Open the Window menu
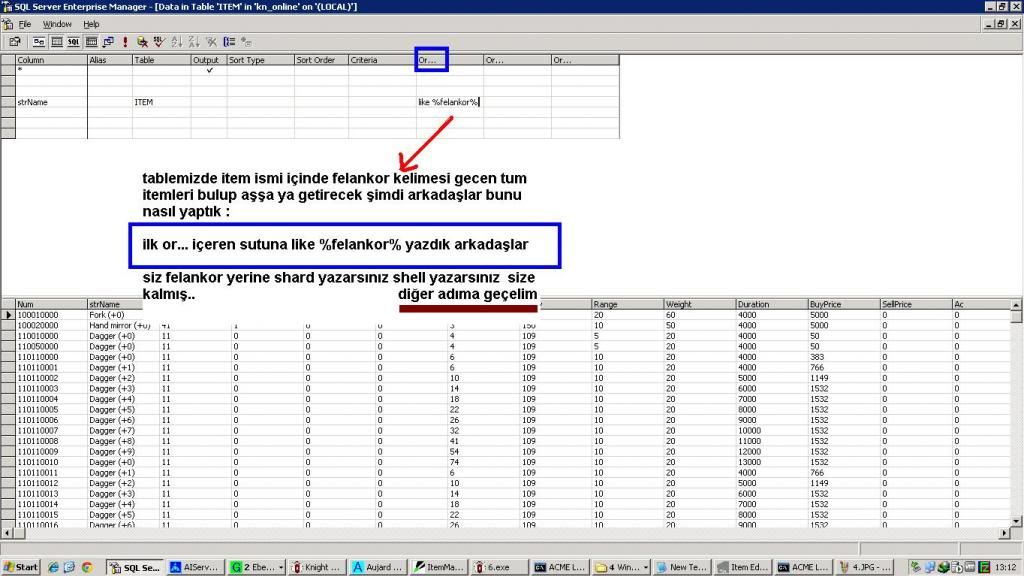Viewport: 1024px width, 576px height. [x=57, y=24]
